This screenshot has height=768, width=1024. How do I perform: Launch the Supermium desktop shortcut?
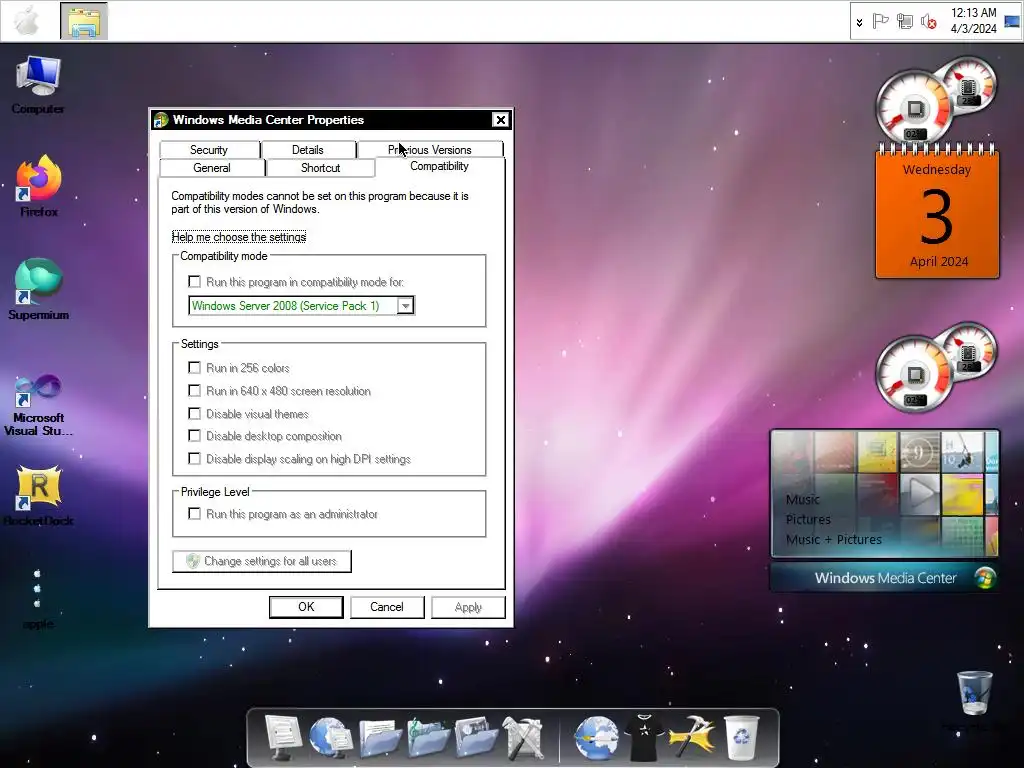point(39,289)
